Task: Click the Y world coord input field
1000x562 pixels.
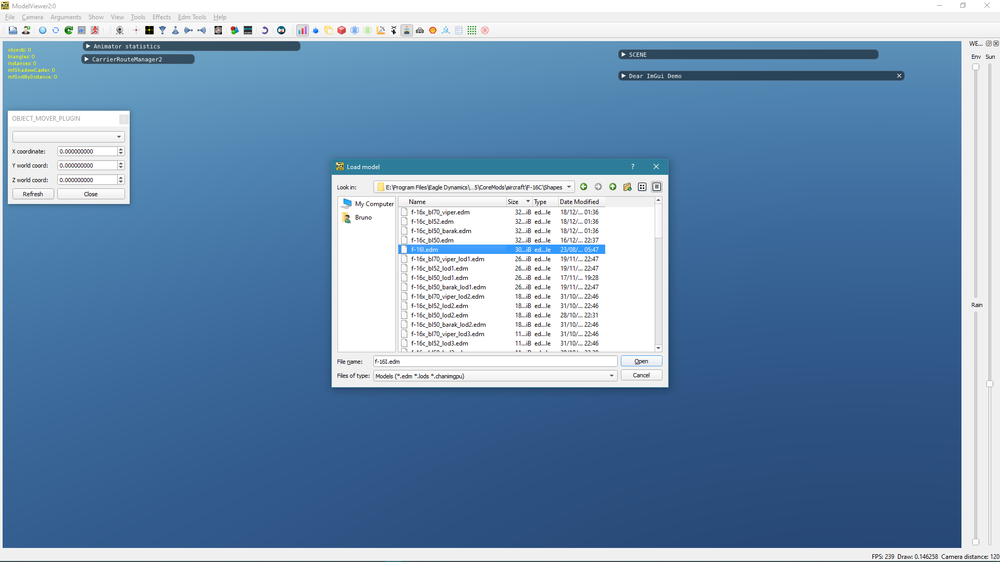Action: pos(87,165)
